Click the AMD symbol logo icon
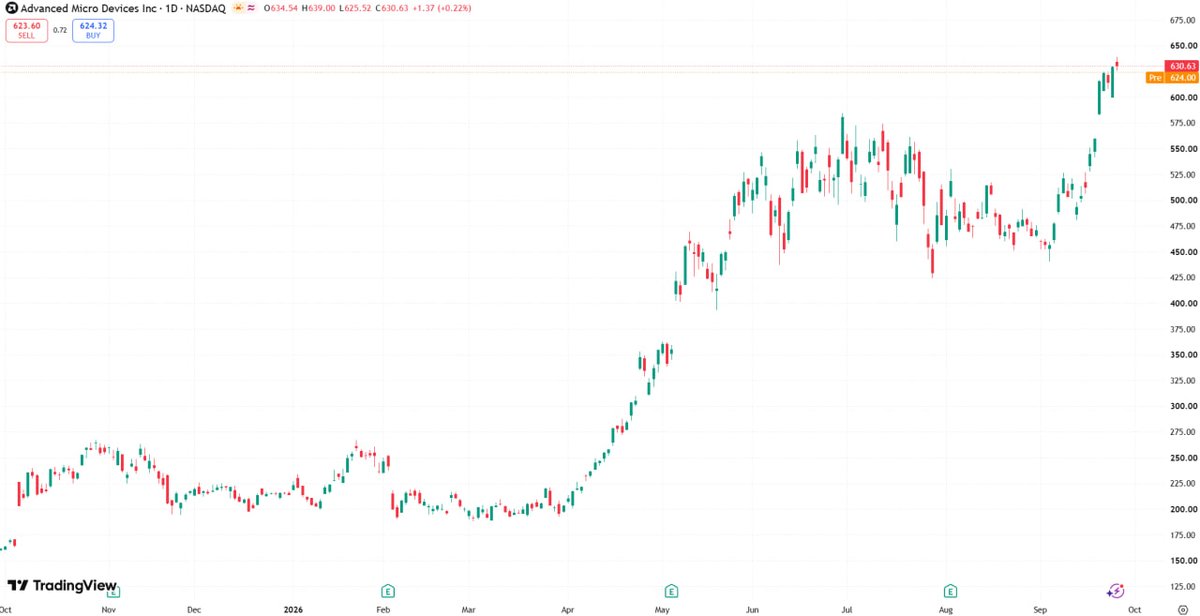The height and width of the screenshot is (616, 1200). [11, 8]
